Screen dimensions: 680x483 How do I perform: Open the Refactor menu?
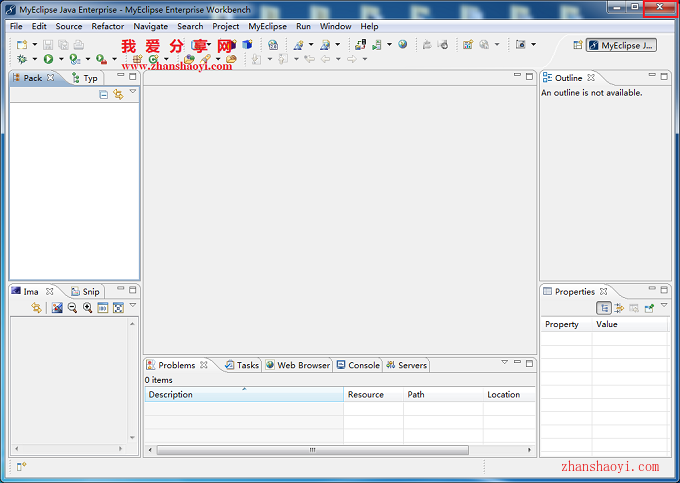click(108, 26)
